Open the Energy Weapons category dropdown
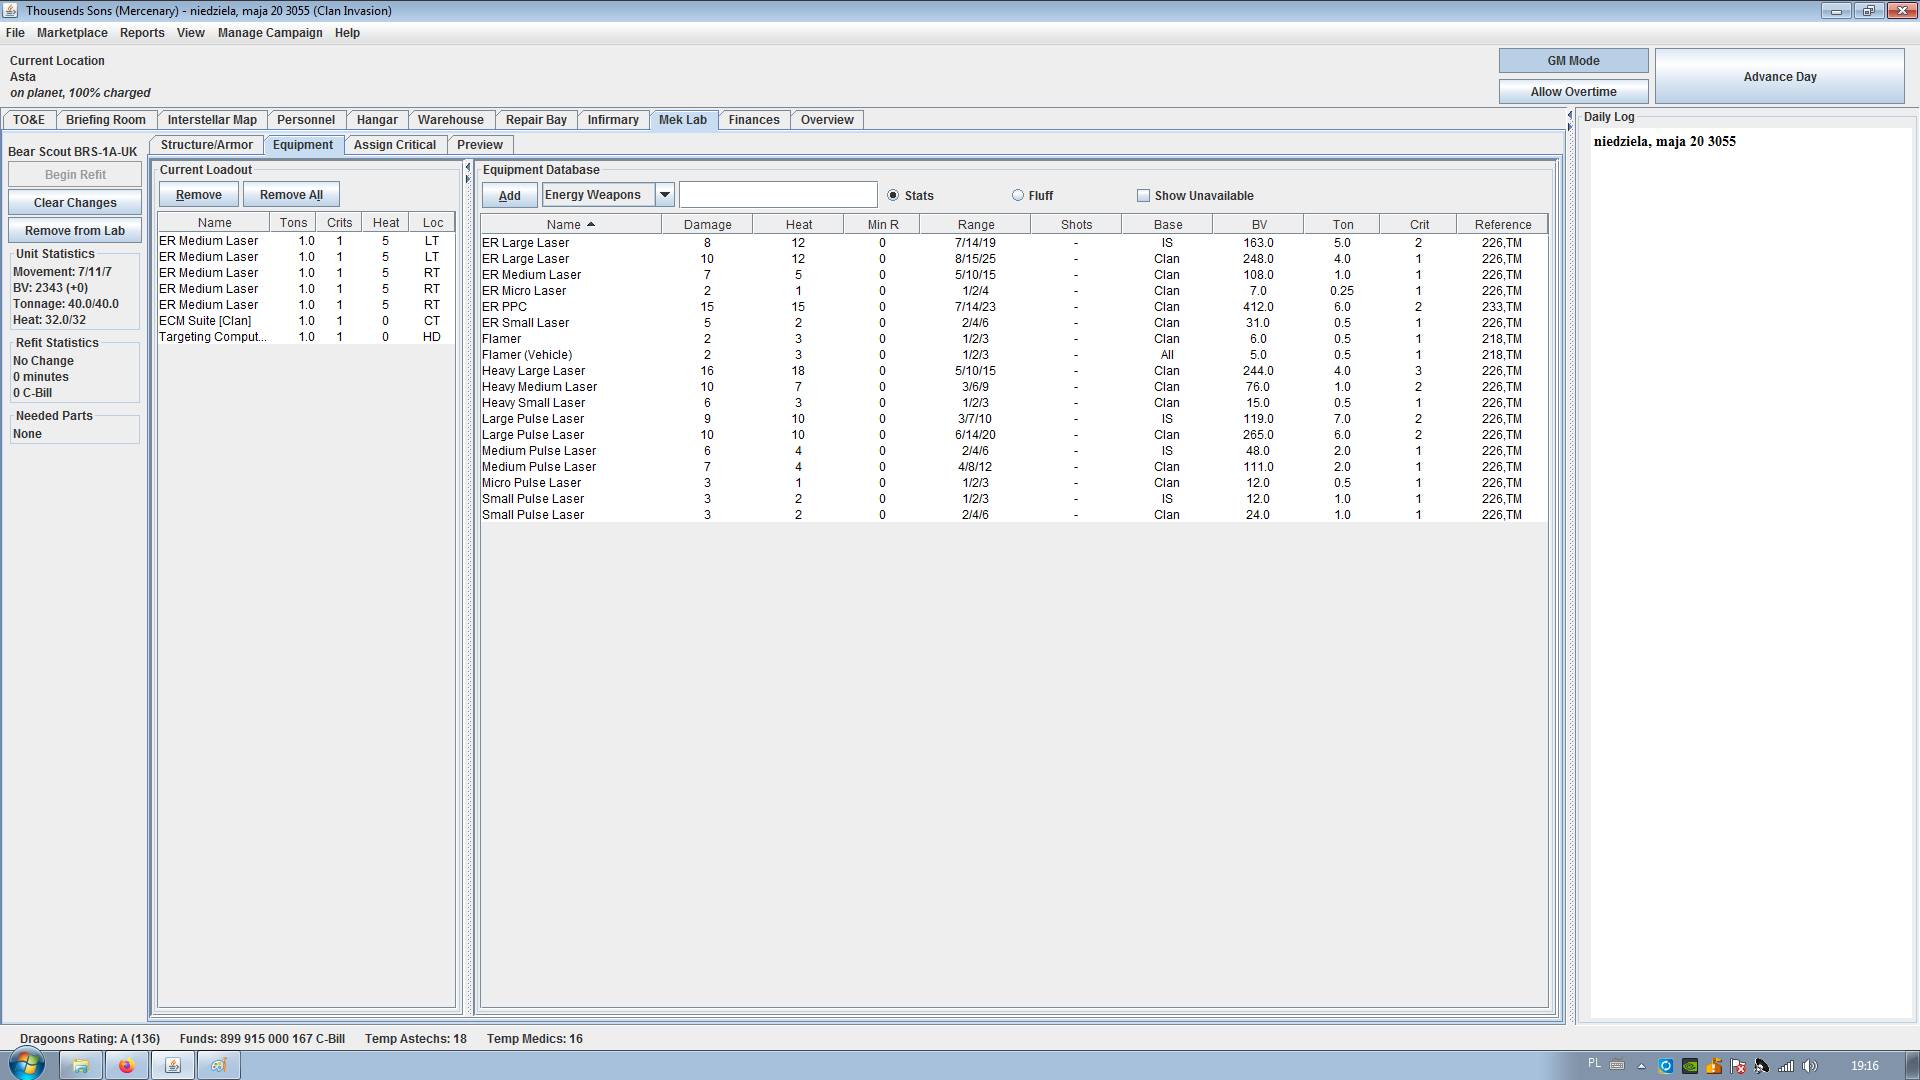The image size is (1920, 1080). tap(665, 195)
